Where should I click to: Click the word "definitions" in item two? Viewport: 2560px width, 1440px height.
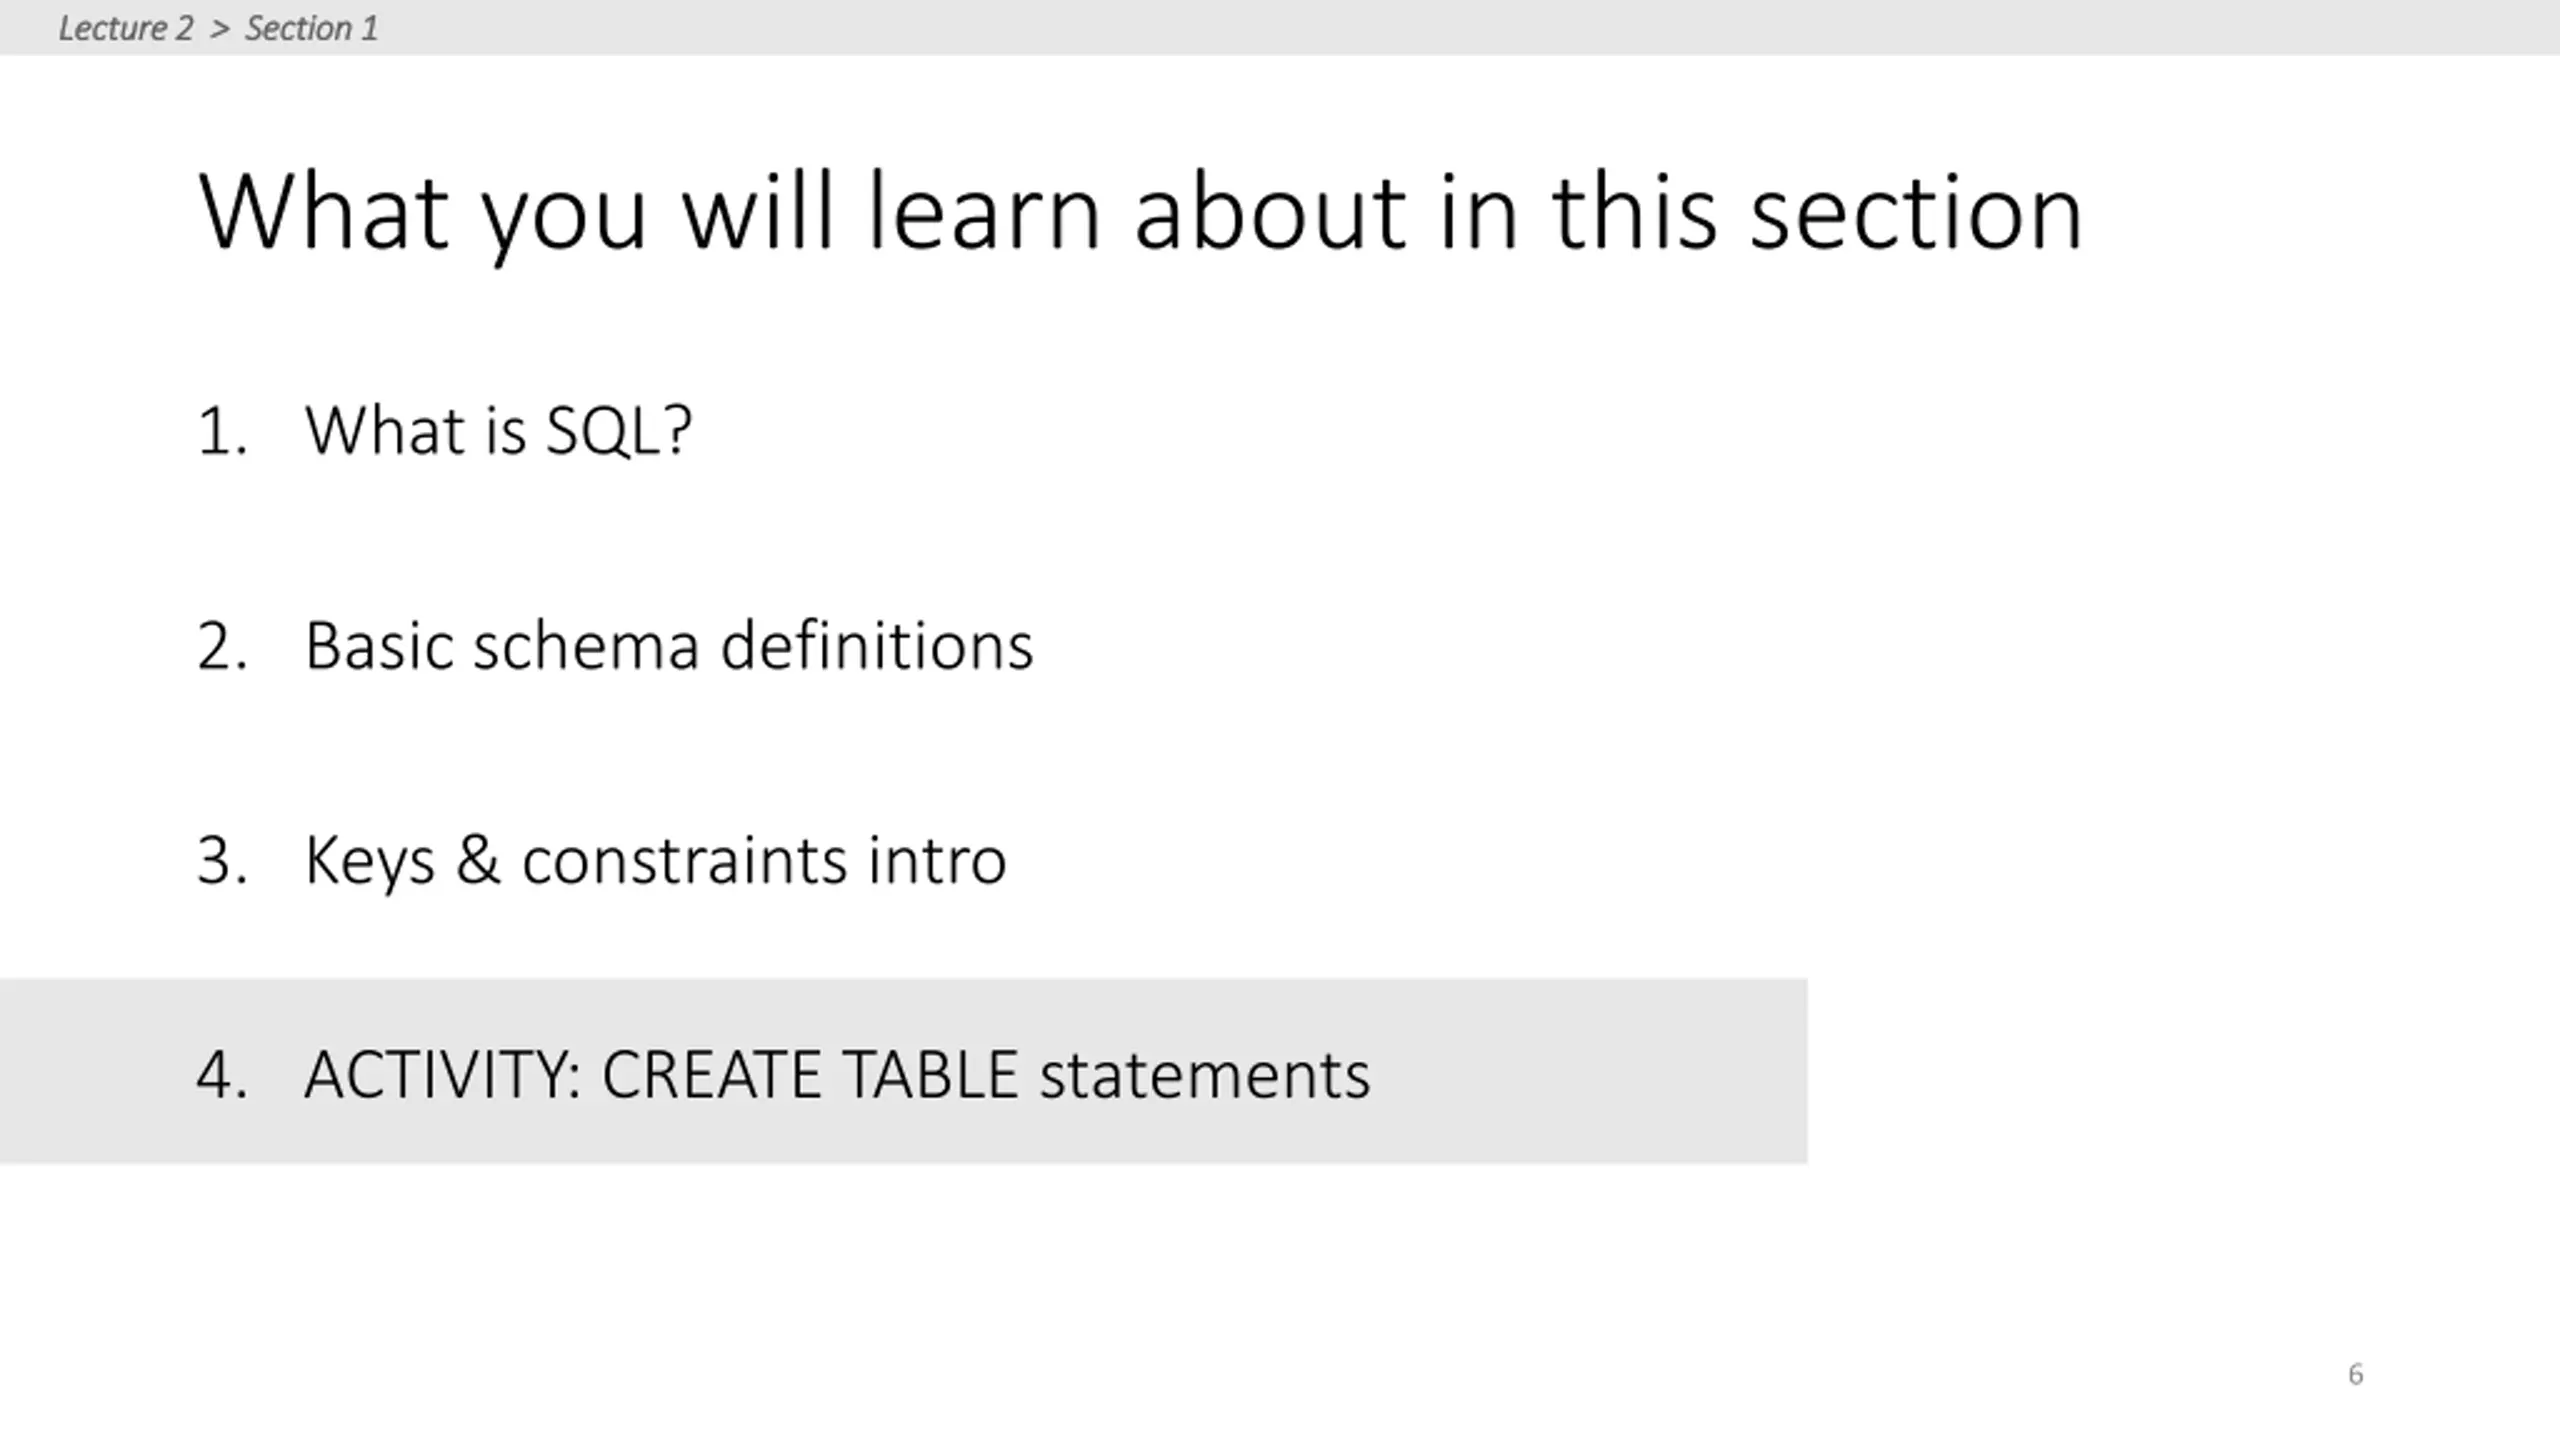(x=877, y=645)
